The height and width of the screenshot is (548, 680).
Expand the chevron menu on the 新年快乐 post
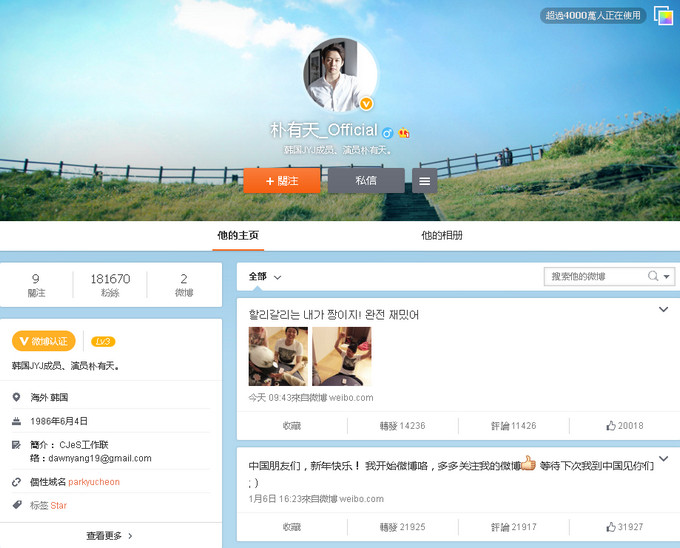click(664, 459)
